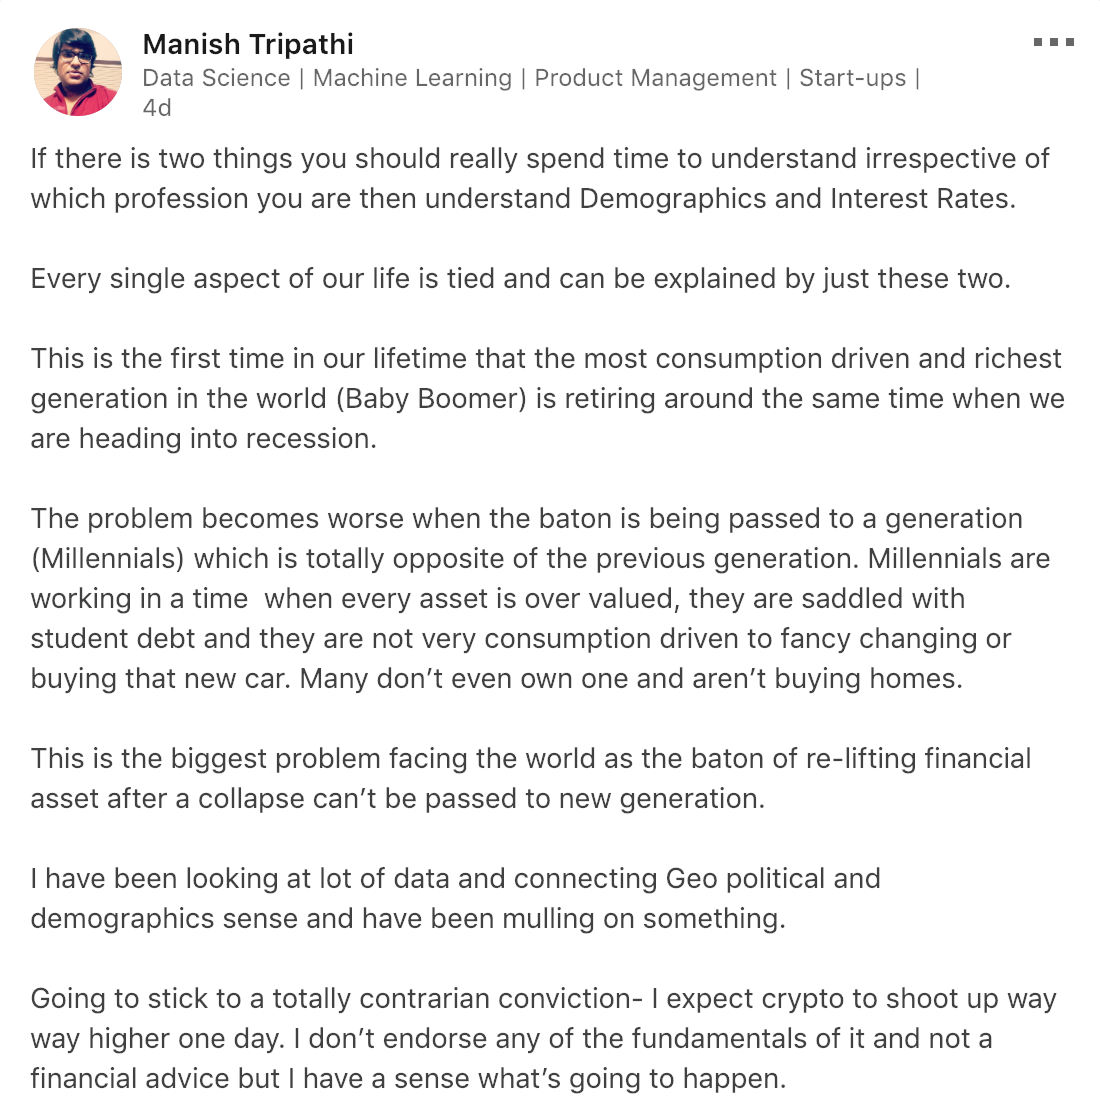Viewport: 1100px width, 1118px height.
Task: Click the paragraph starting 'This is the biggest problem'
Action: pyautogui.click(x=530, y=778)
